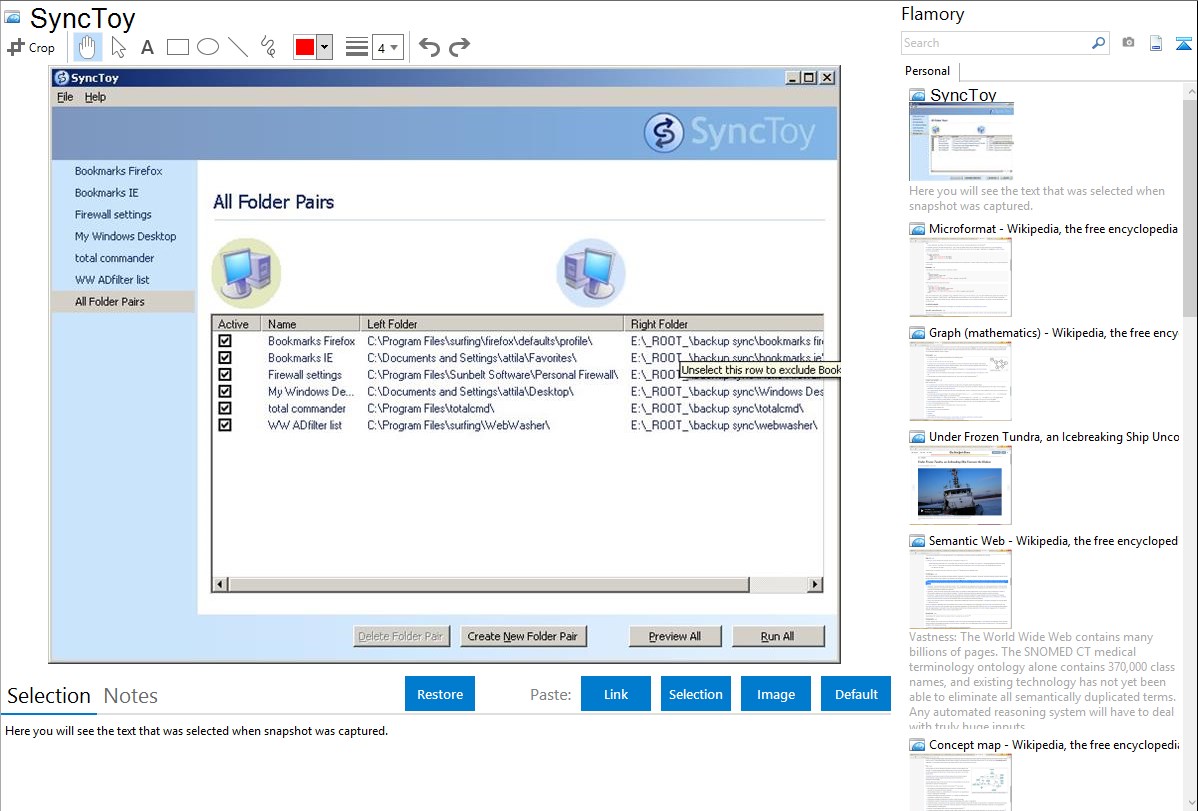
Task: Click the Concept map snapshot title
Action: [1054, 744]
